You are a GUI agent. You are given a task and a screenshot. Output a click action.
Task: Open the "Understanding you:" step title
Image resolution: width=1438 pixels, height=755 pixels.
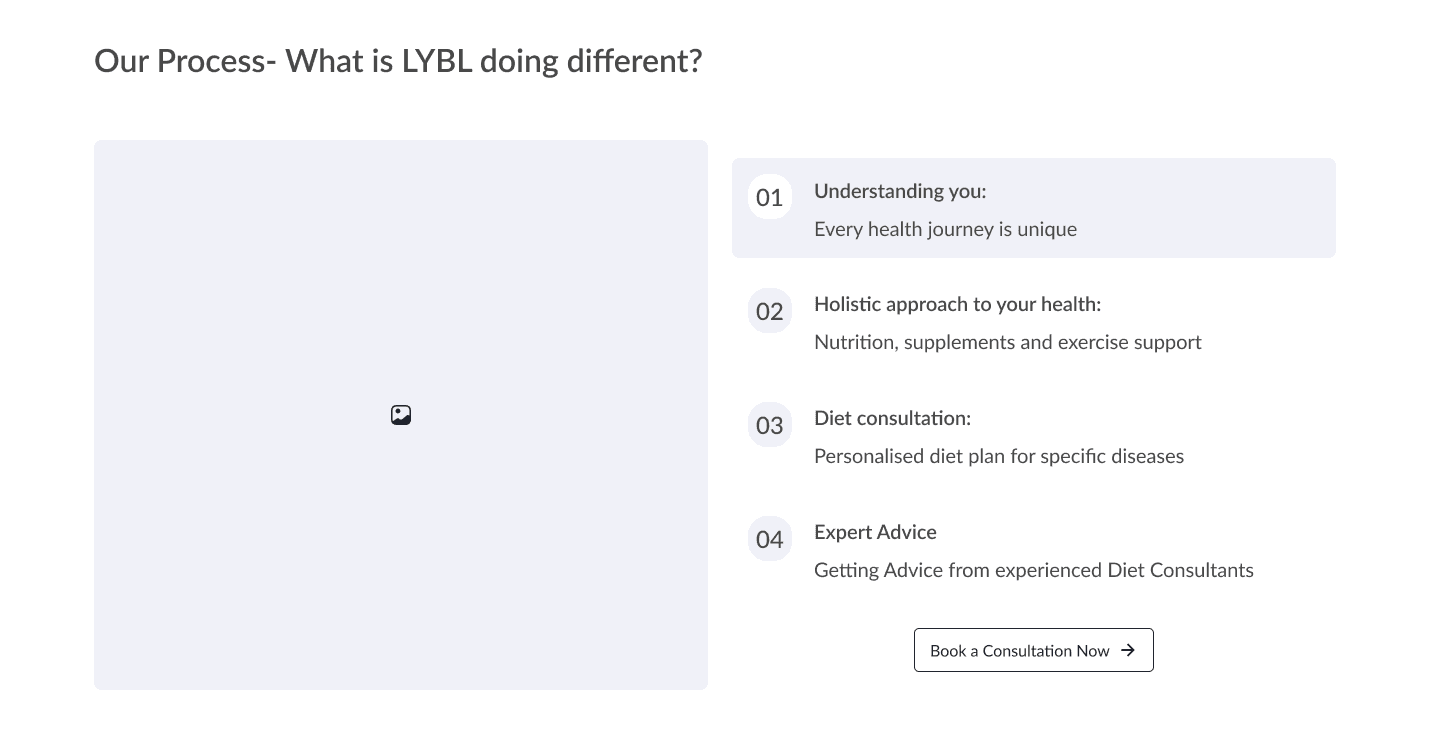pos(899,191)
